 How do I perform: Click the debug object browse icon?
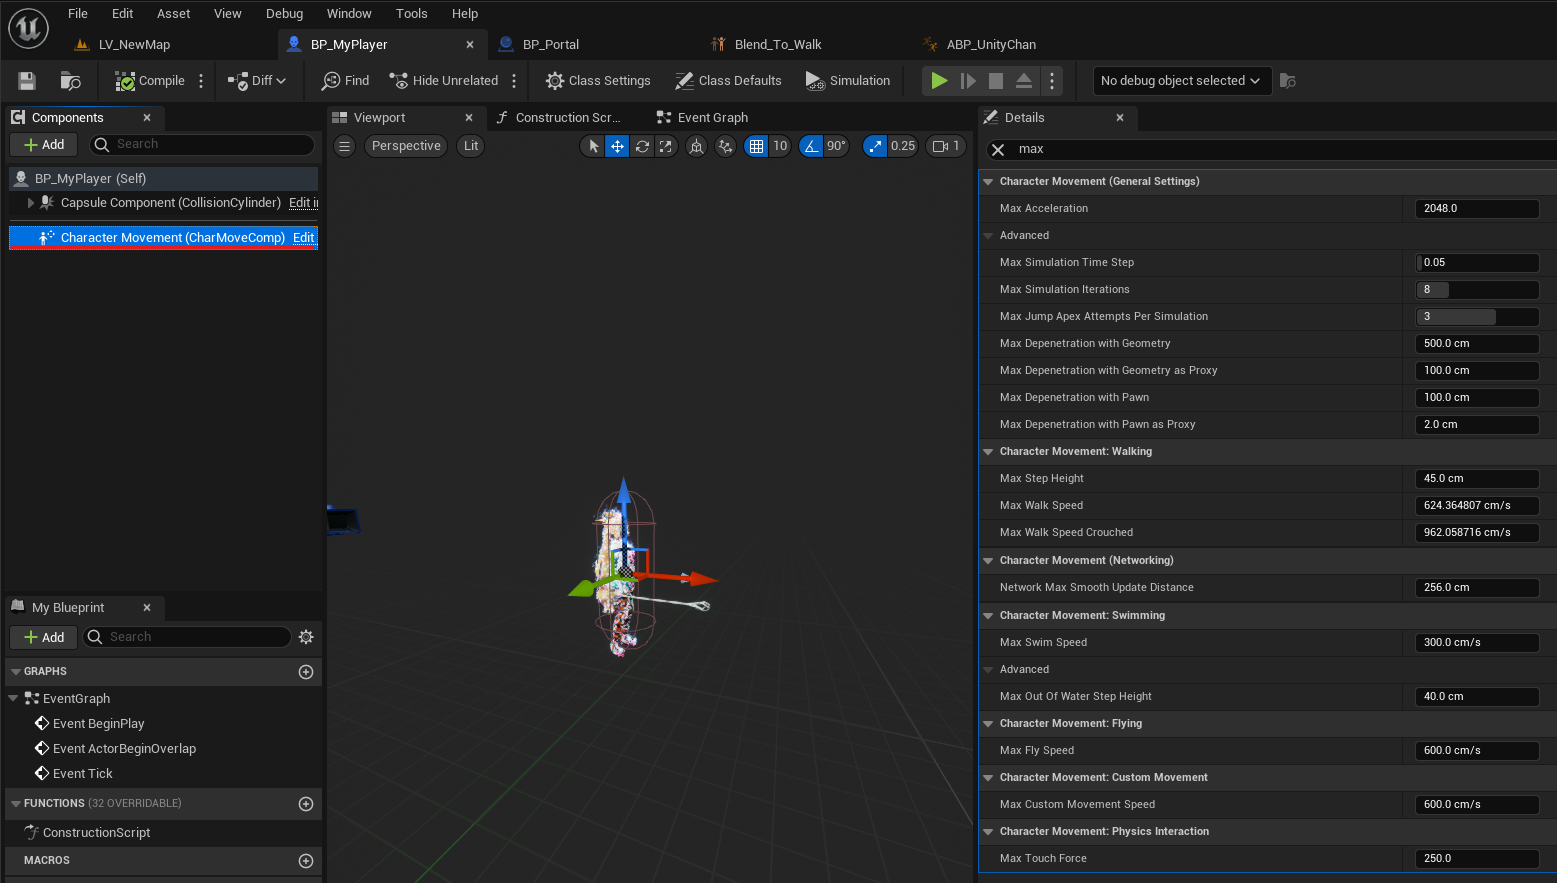[1288, 81]
